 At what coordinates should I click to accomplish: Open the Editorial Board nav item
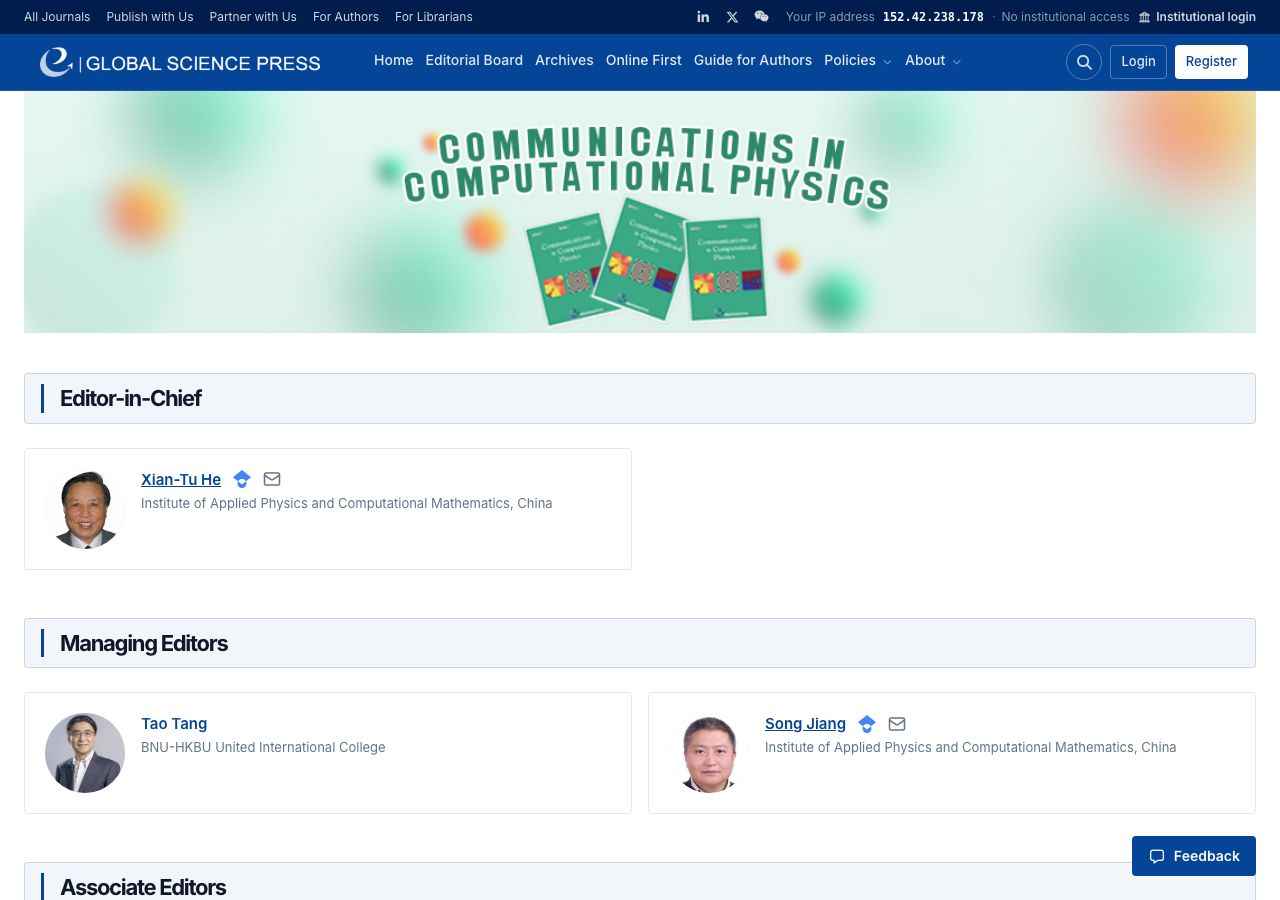pyautogui.click(x=474, y=61)
